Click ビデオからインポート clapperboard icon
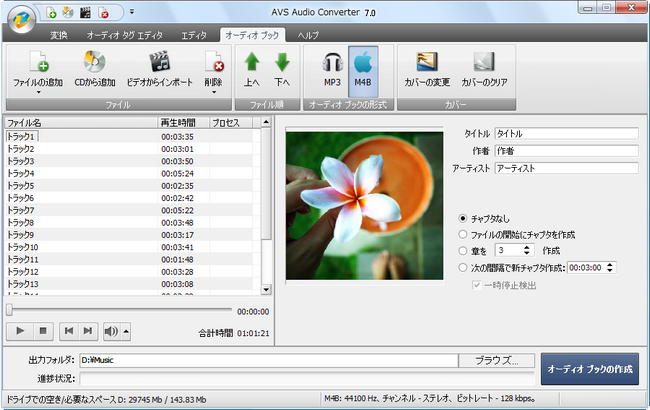 point(160,61)
